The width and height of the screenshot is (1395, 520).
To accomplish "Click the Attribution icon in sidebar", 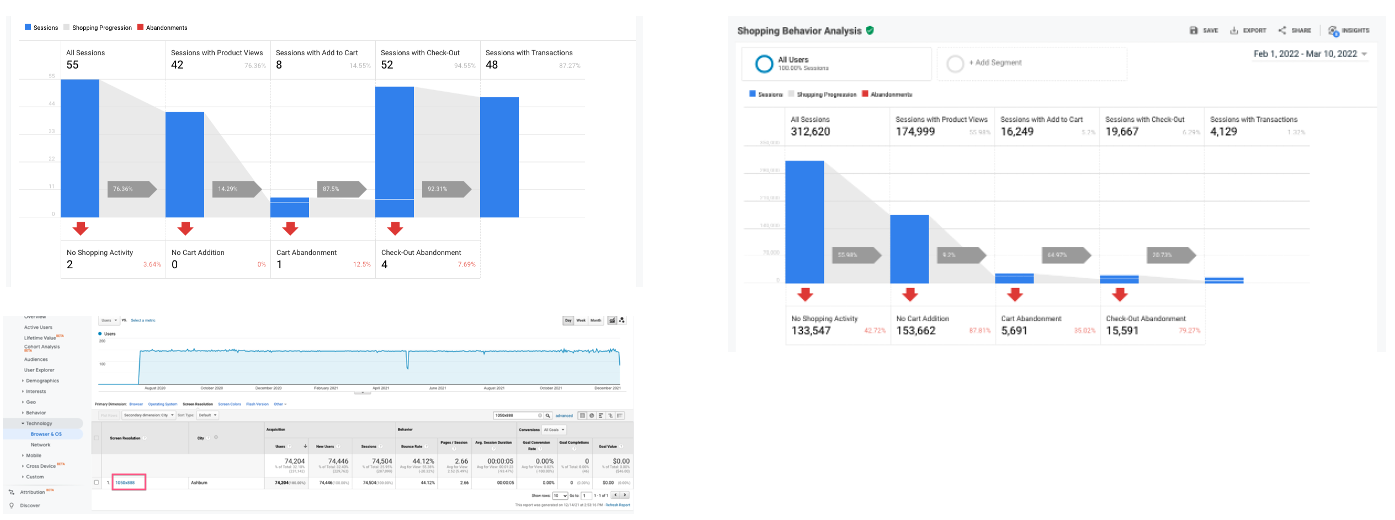I will coord(11,491).
